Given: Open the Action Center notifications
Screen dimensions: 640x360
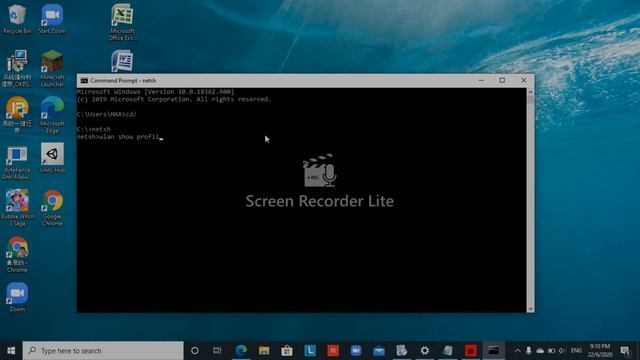Looking at the screenshot, I should [625, 351].
